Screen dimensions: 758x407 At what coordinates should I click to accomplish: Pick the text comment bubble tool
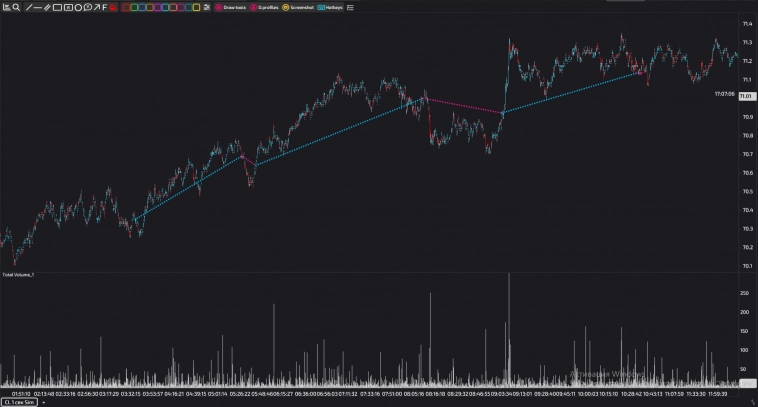coord(88,7)
